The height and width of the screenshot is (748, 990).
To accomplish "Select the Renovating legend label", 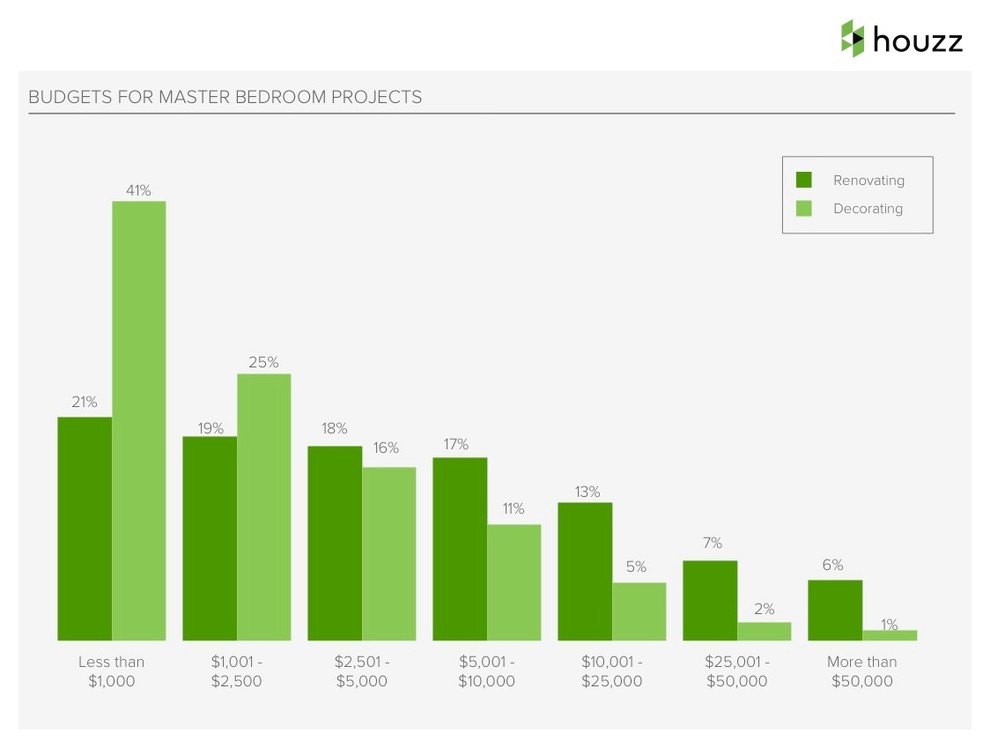I will click(x=868, y=180).
